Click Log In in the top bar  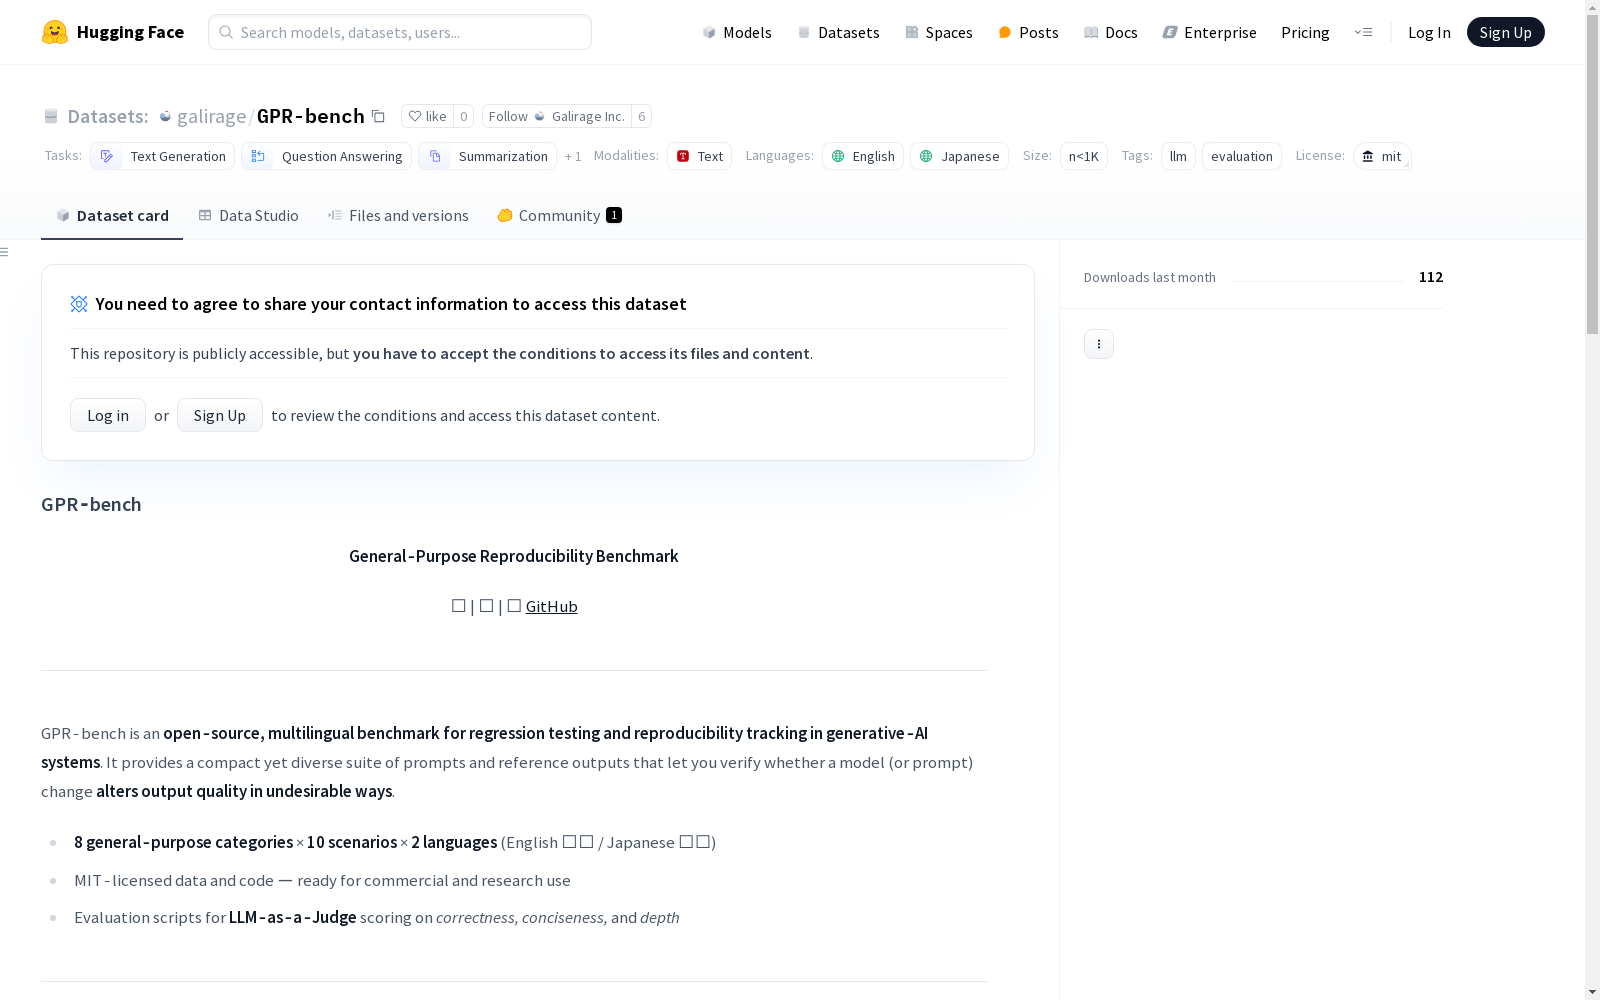coord(1429,32)
